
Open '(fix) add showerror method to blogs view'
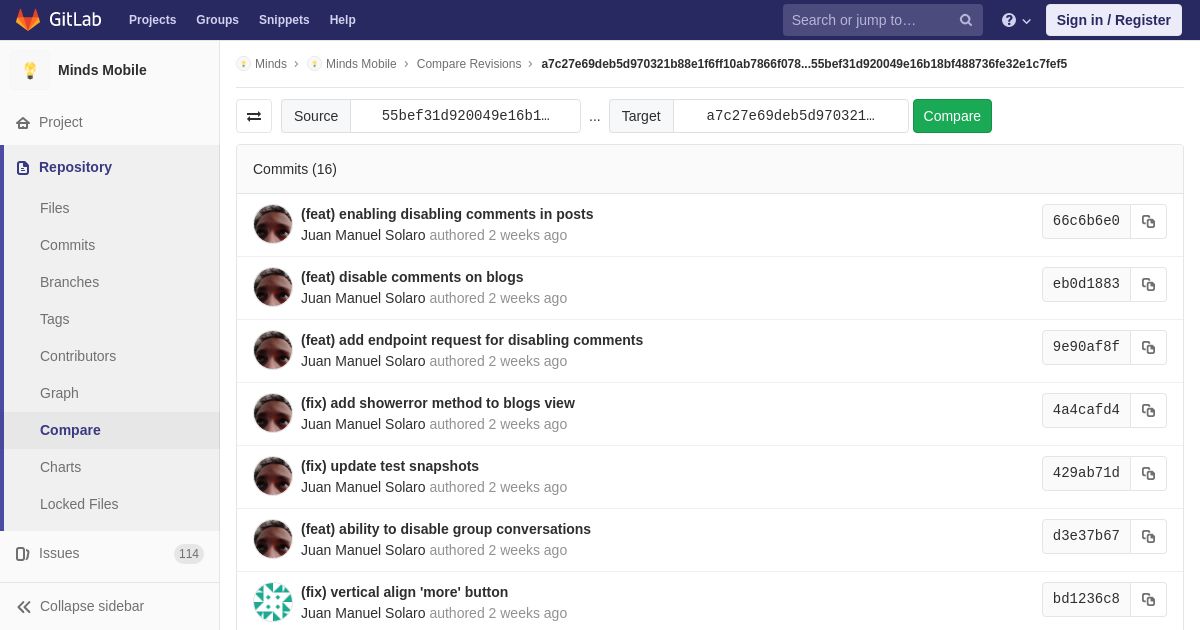tap(438, 403)
